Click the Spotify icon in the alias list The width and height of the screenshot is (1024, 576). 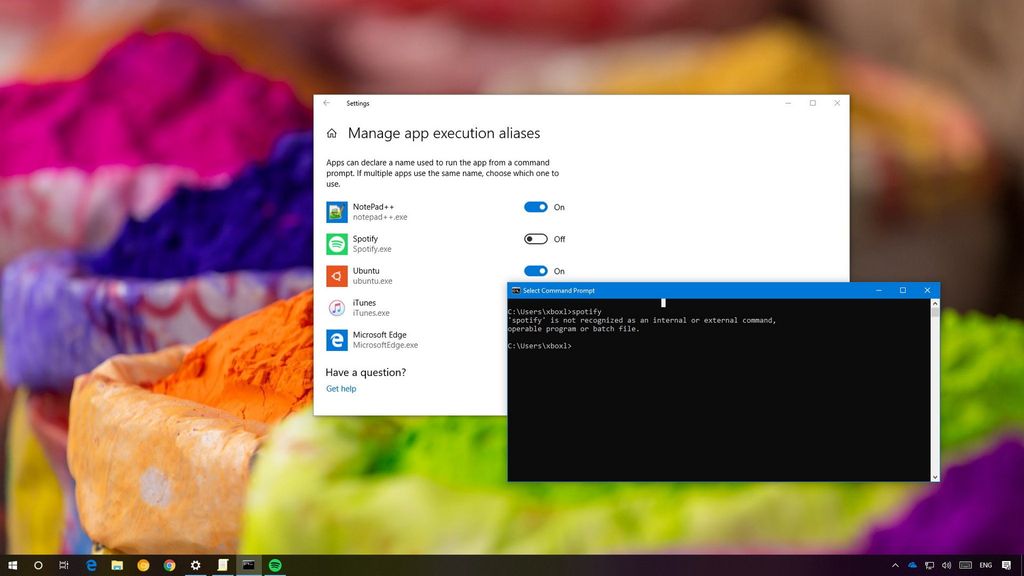[335, 243]
